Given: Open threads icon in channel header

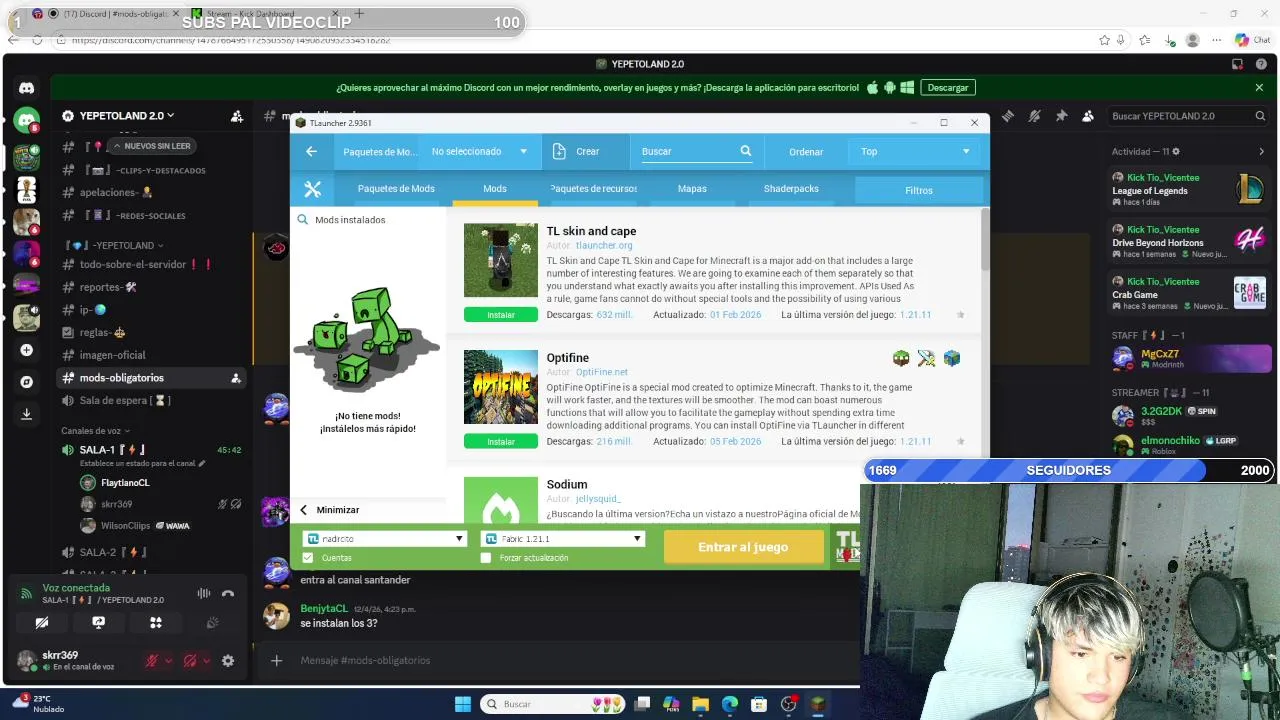Looking at the screenshot, I should pyautogui.click(x=1007, y=116).
